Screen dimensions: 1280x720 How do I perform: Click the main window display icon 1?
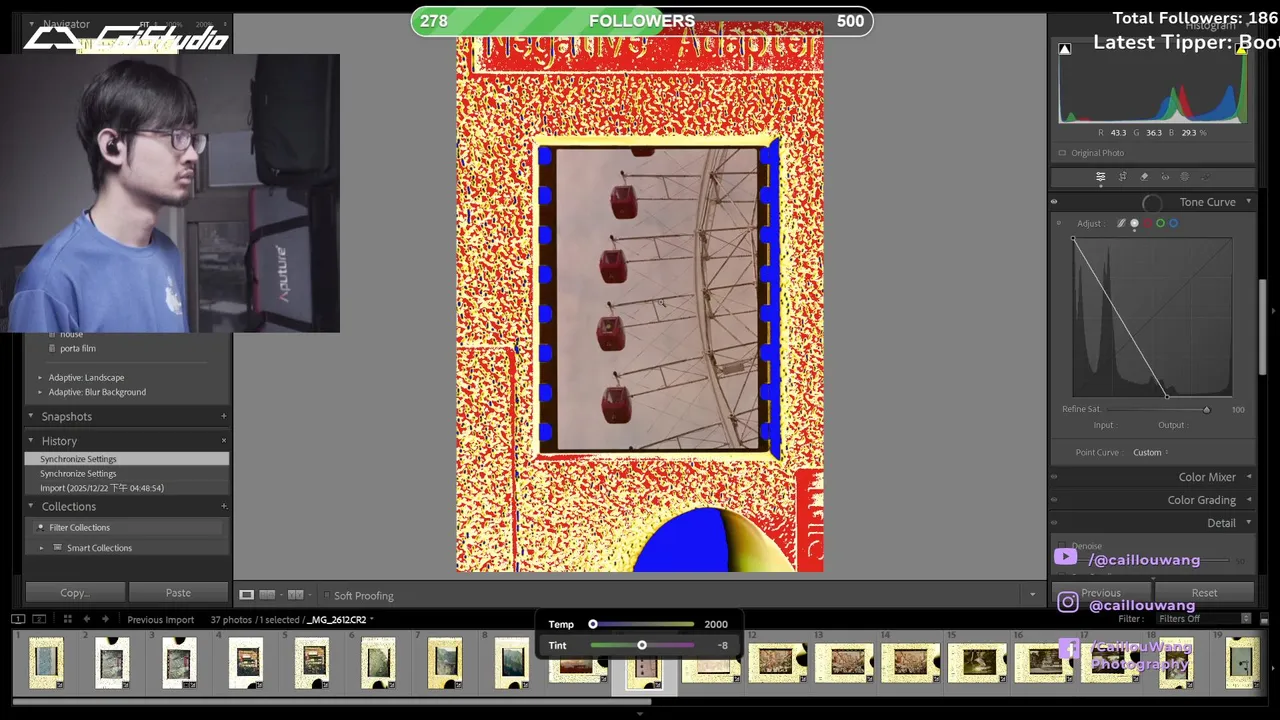[17, 619]
